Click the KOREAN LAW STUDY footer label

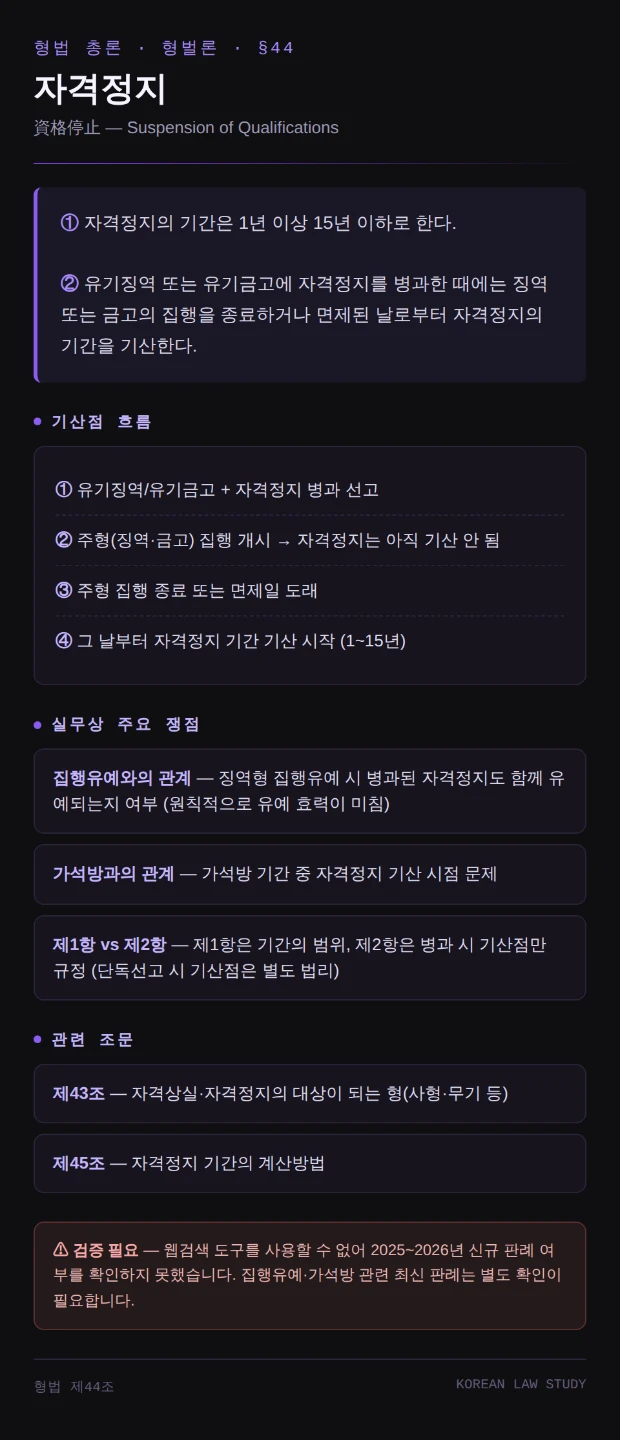point(521,1385)
